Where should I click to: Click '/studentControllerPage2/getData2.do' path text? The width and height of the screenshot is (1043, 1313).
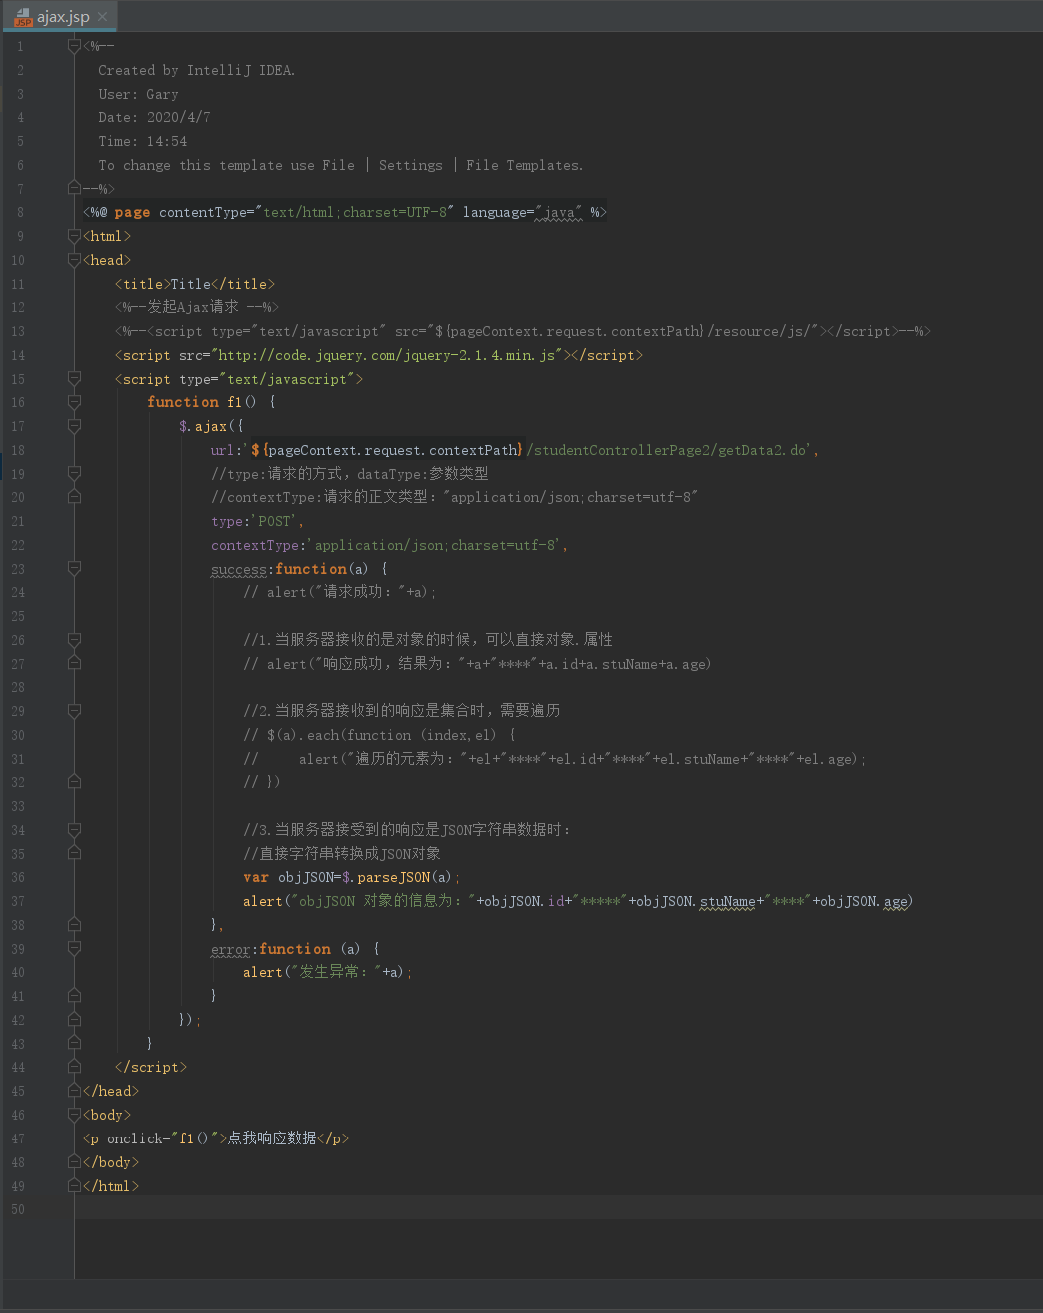pyautogui.click(x=666, y=450)
